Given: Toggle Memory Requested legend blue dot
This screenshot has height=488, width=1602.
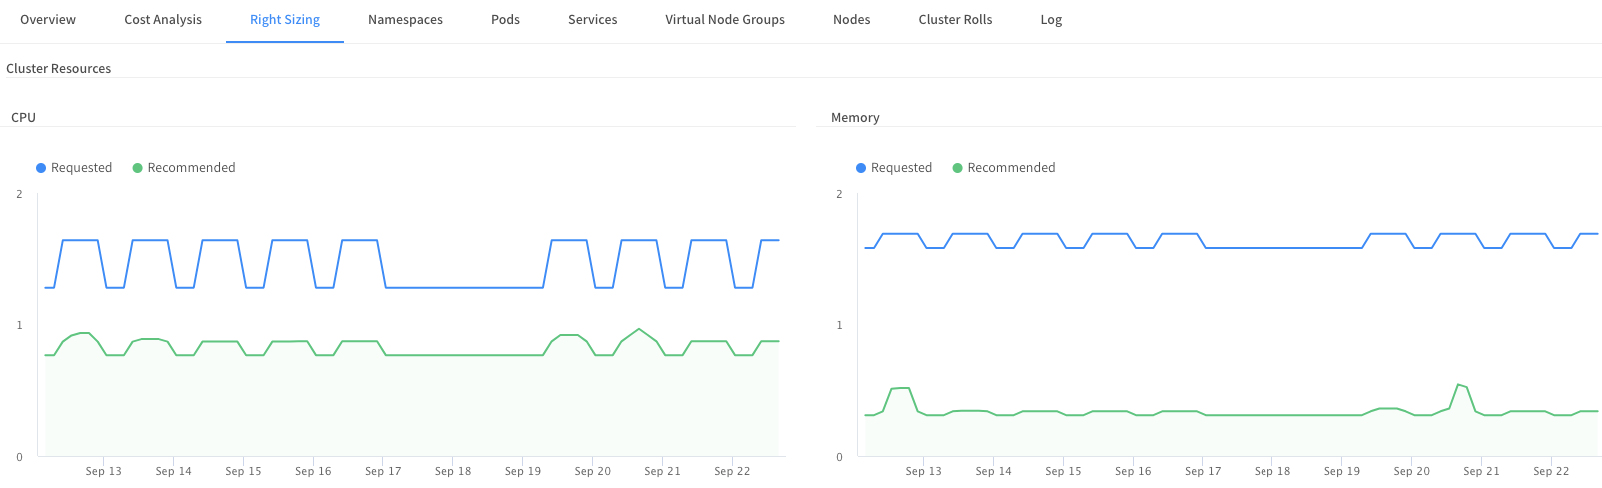Looking at the screenshot, I should coord(861,168).
